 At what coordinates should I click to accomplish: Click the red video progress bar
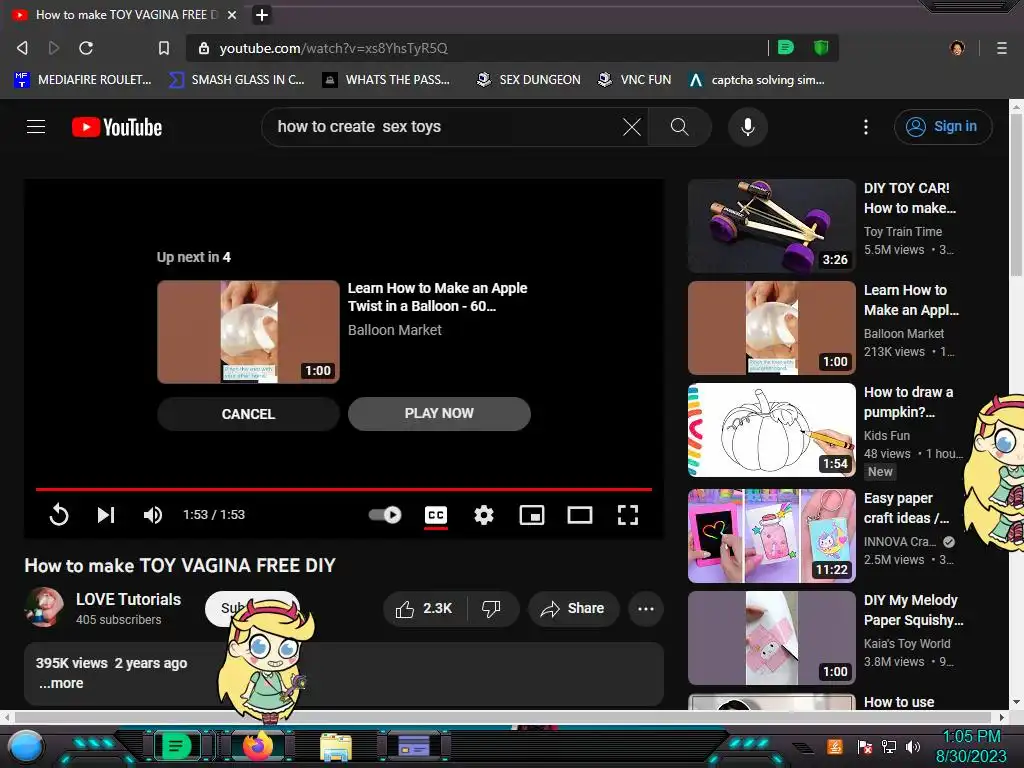[344, 489]
